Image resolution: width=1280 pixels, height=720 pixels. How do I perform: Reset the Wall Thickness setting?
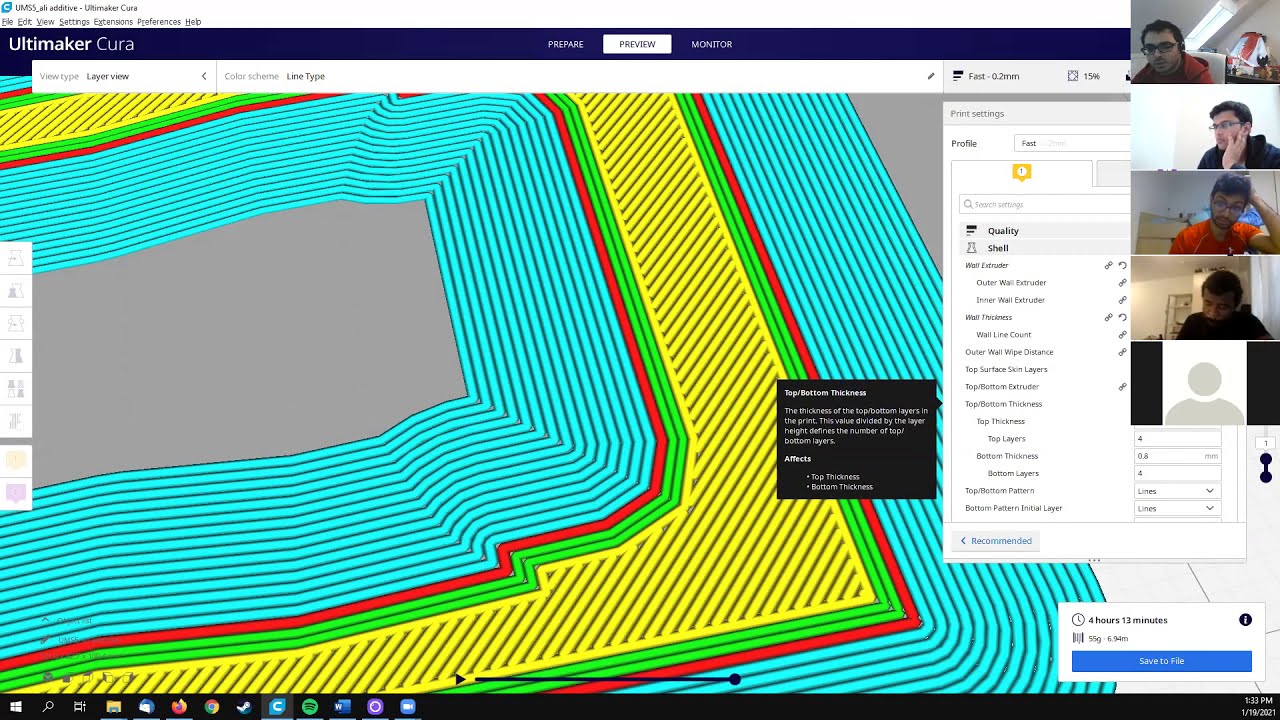point(1122,317)
